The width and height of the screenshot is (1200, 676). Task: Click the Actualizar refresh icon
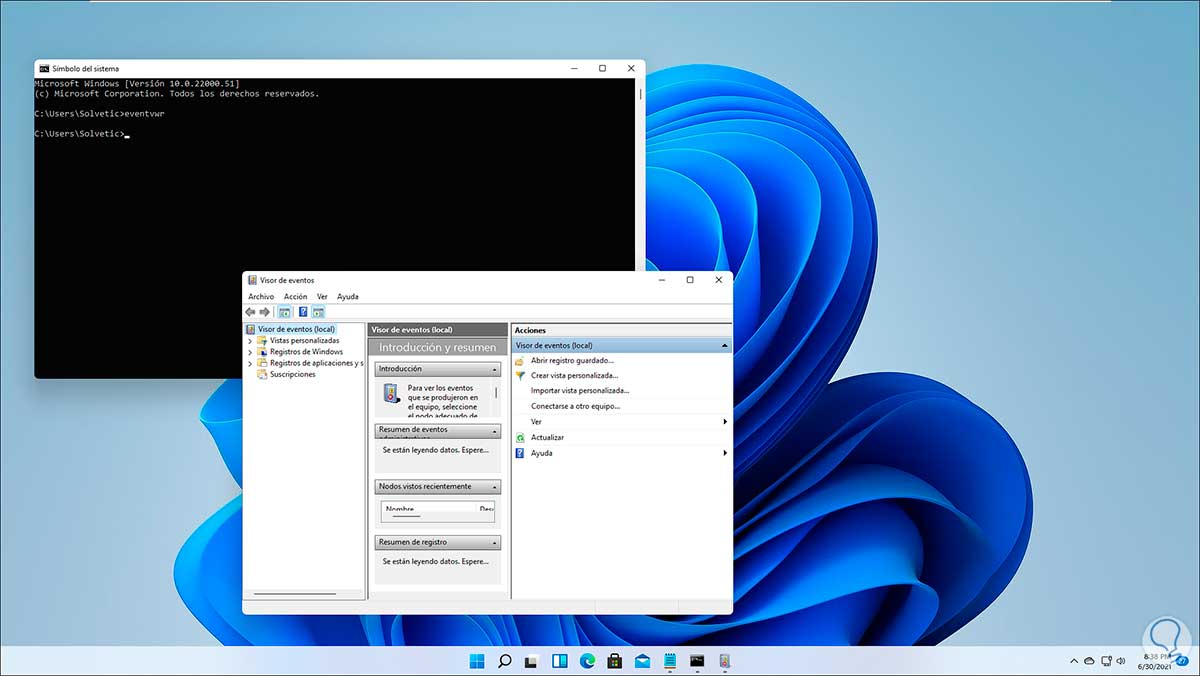520,438
